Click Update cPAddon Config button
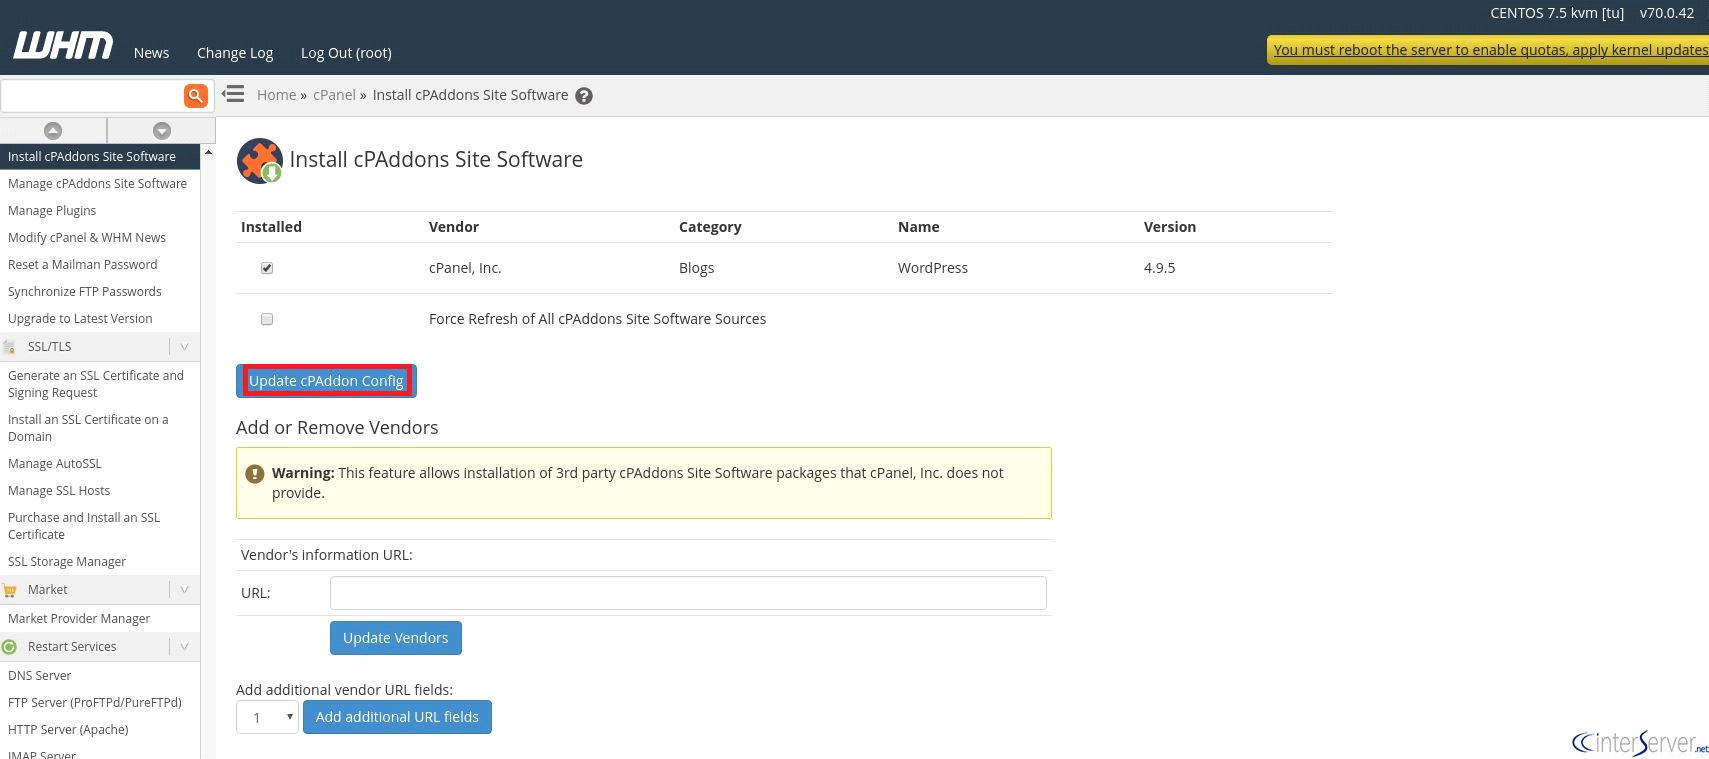This screenshot has width=1709, height=759. 326,381
